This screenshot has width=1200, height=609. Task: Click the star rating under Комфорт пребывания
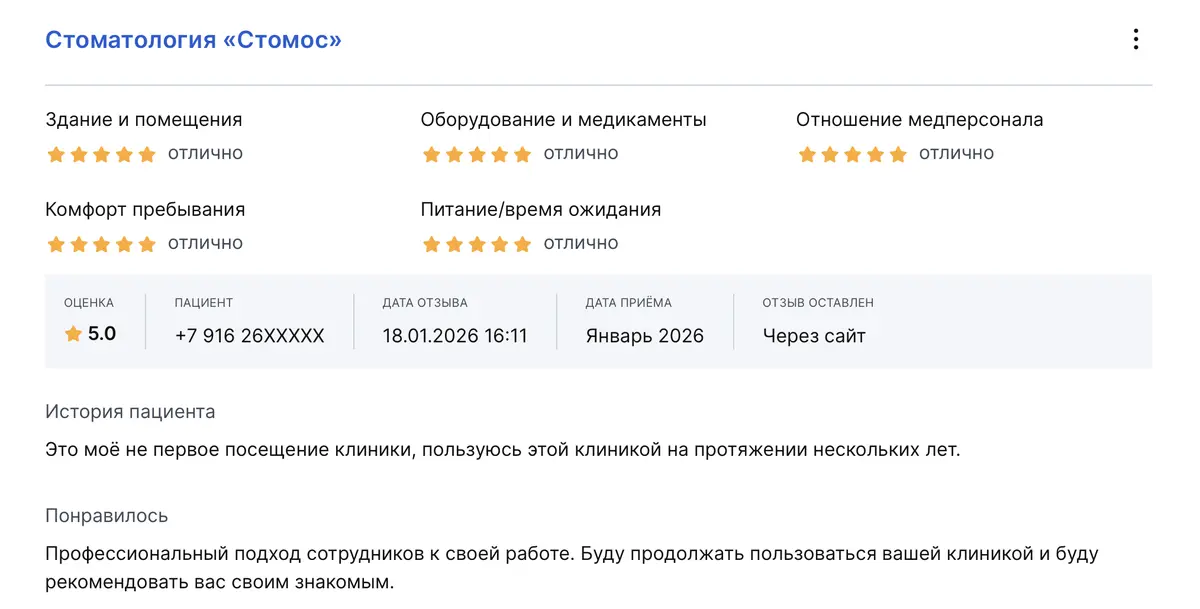102,244
